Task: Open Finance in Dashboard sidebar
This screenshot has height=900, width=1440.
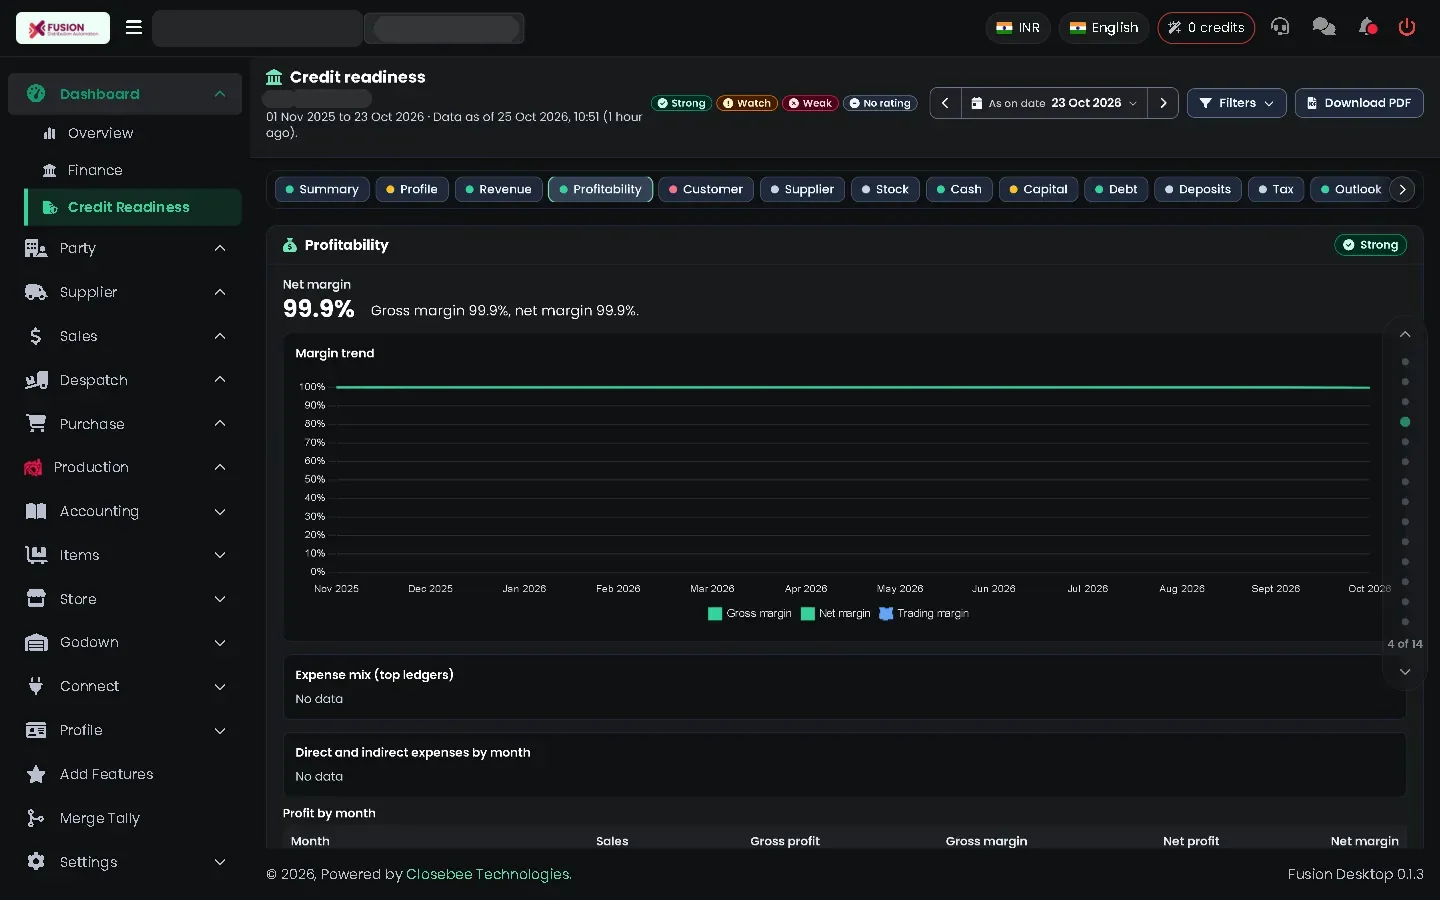Action: click(133, 170)
